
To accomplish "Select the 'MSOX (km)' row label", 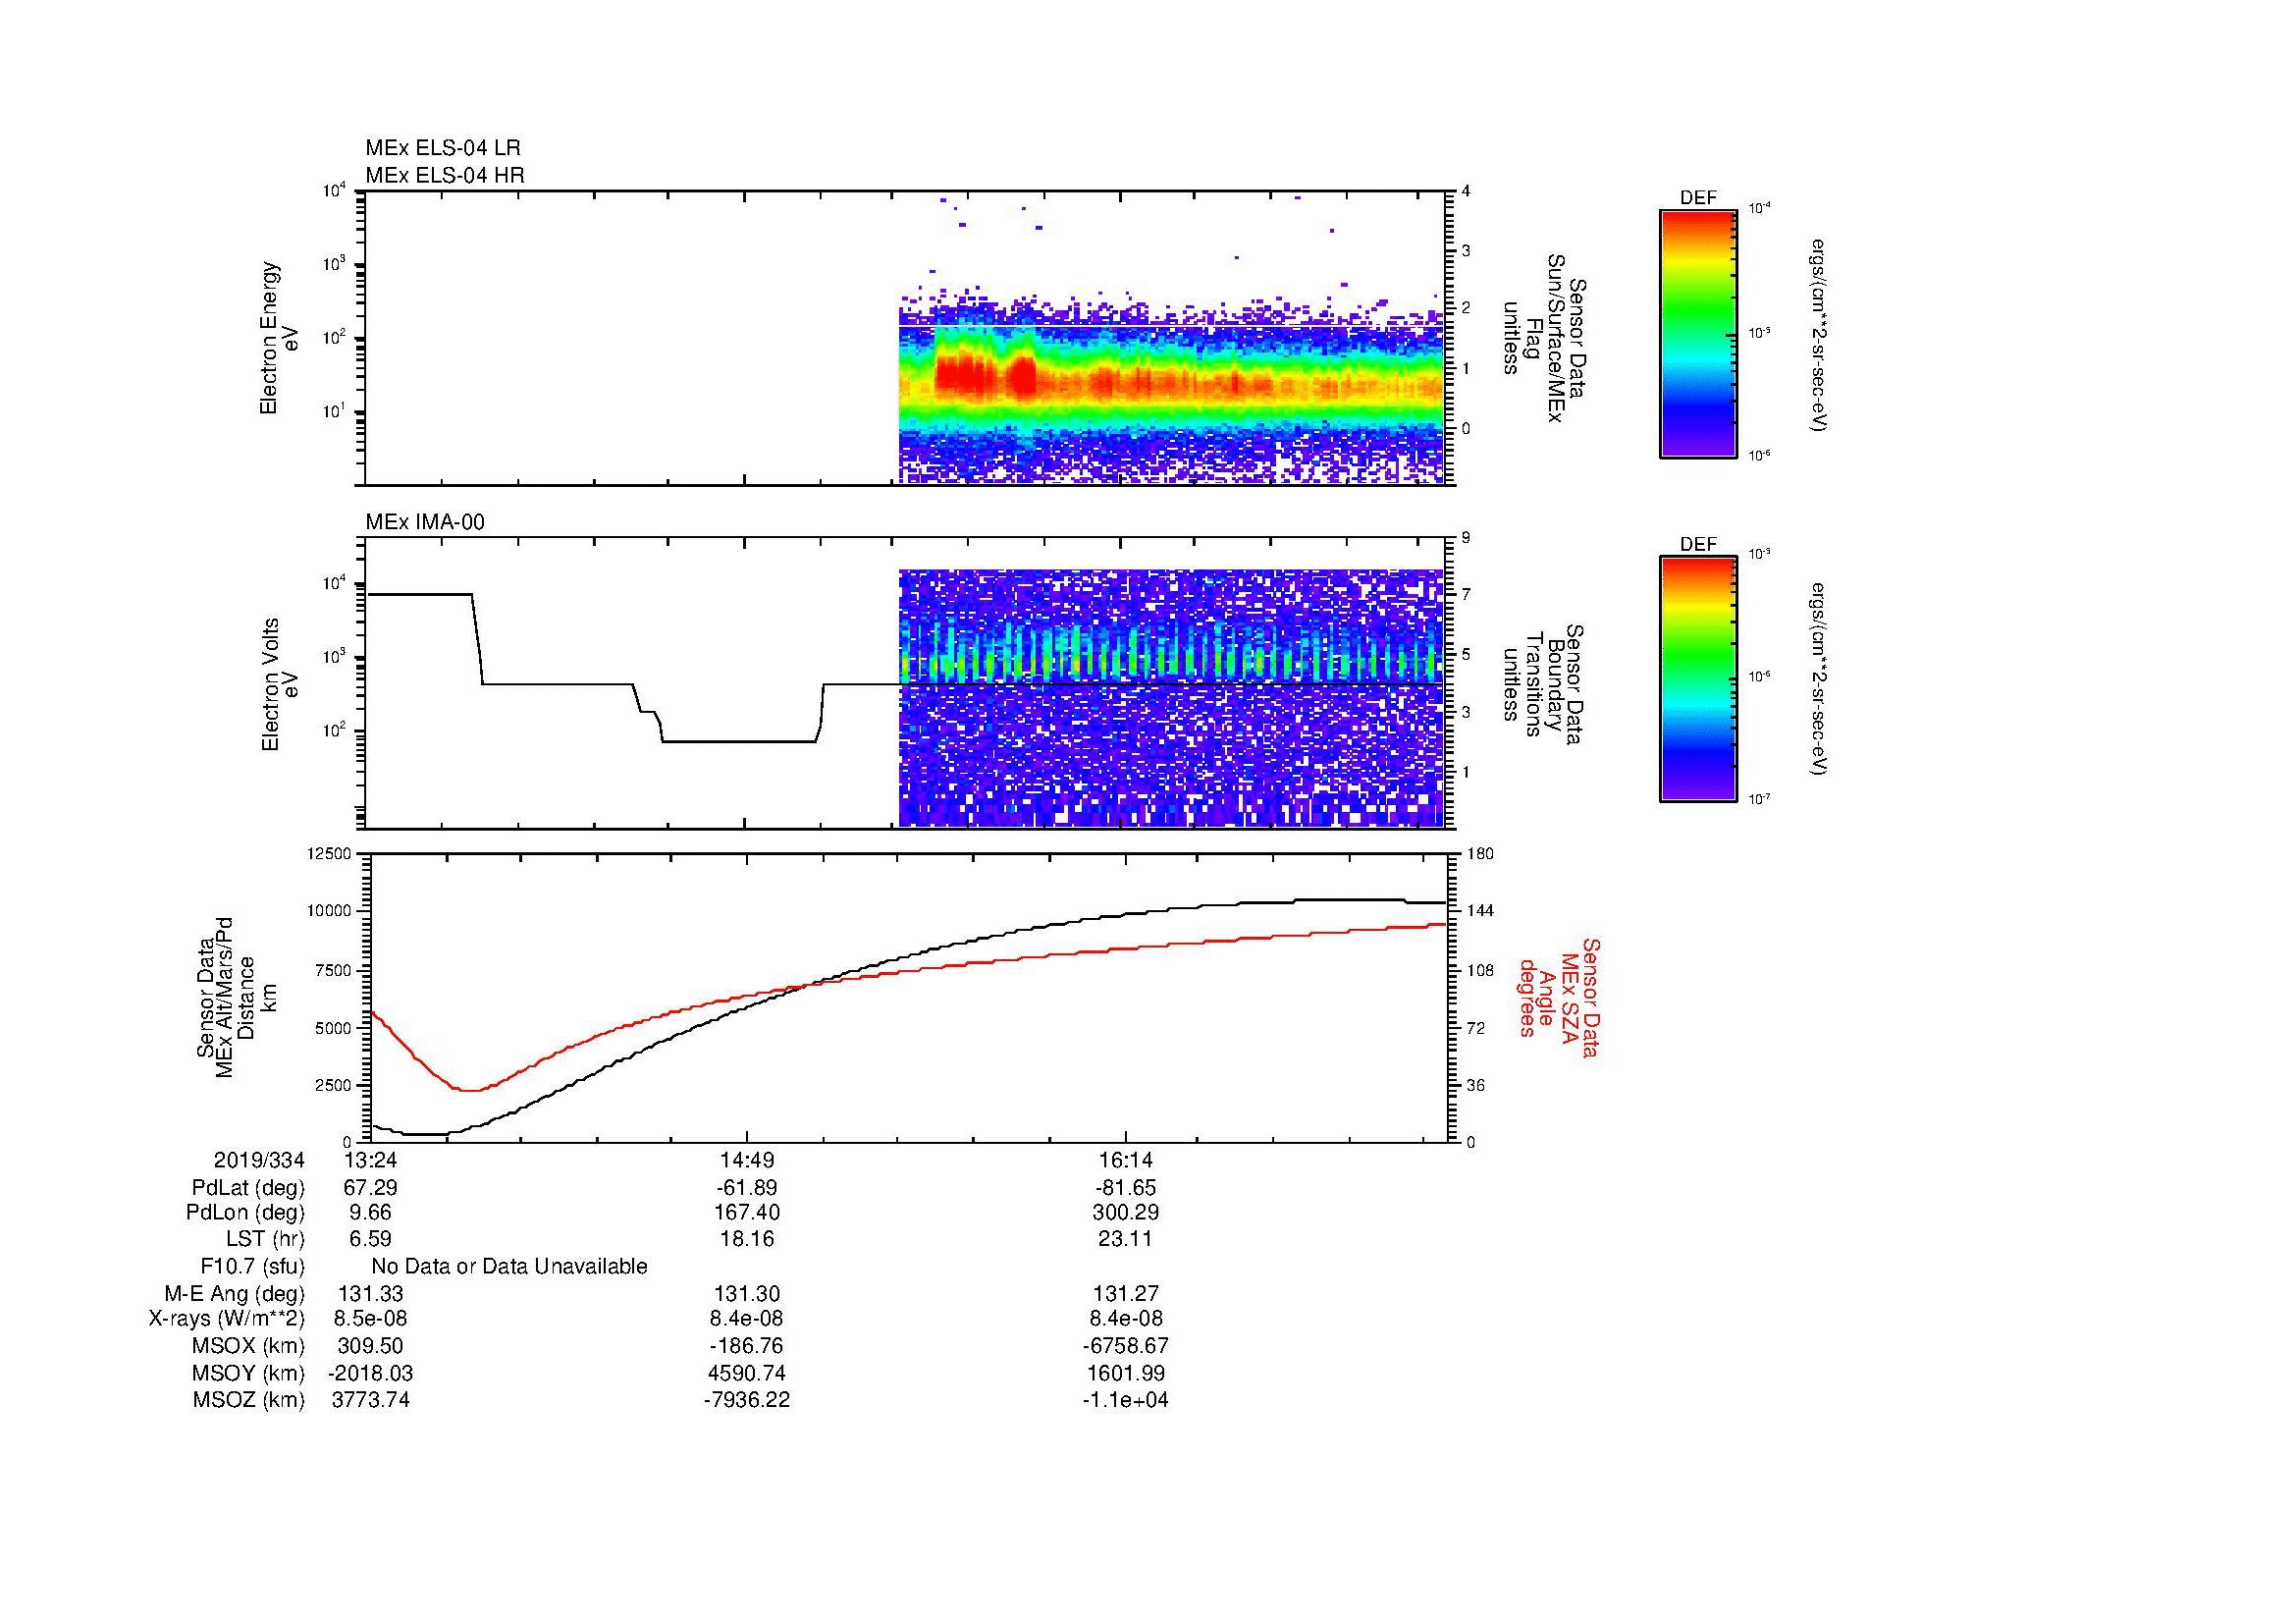I will click(x=248, y=1346).
